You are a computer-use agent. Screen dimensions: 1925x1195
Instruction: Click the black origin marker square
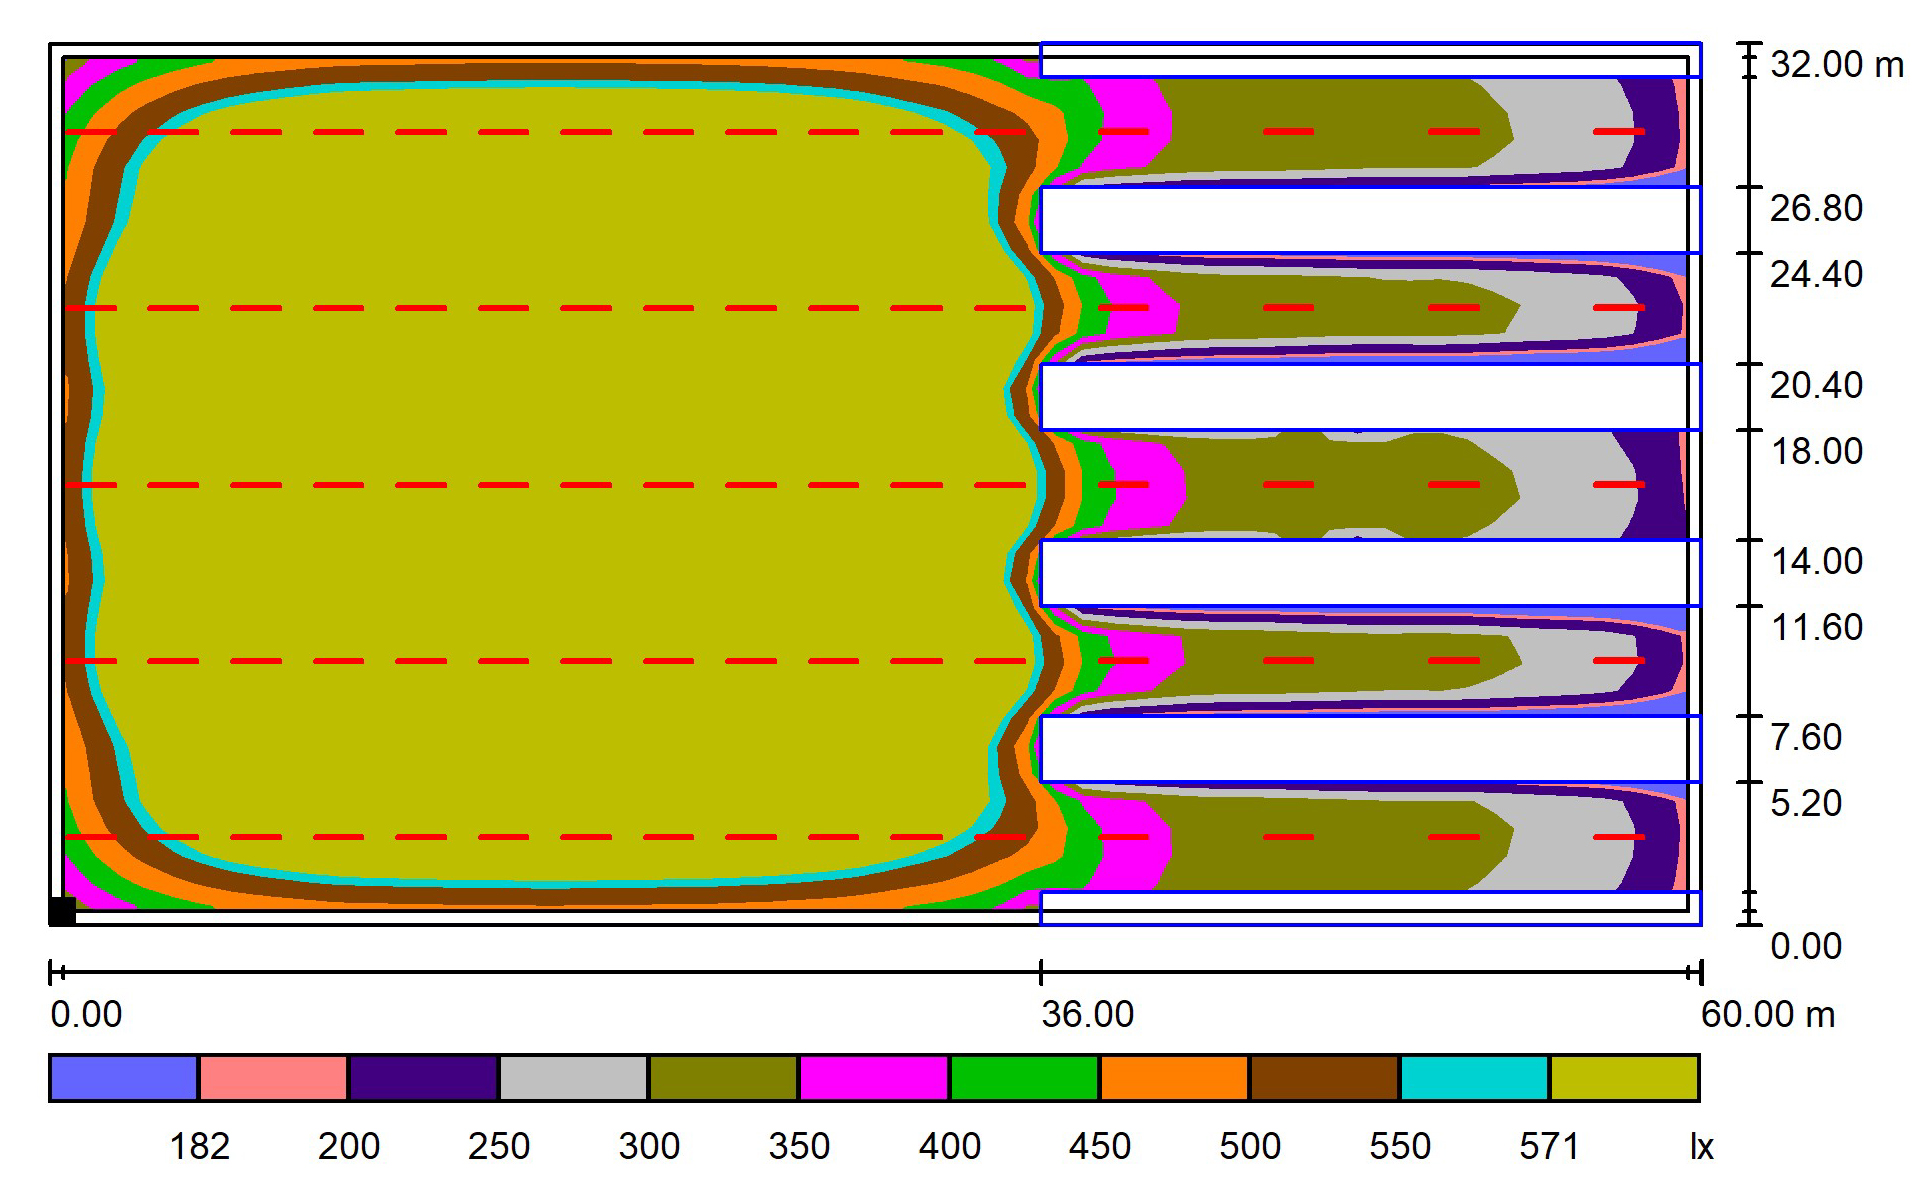click(62, 911)
